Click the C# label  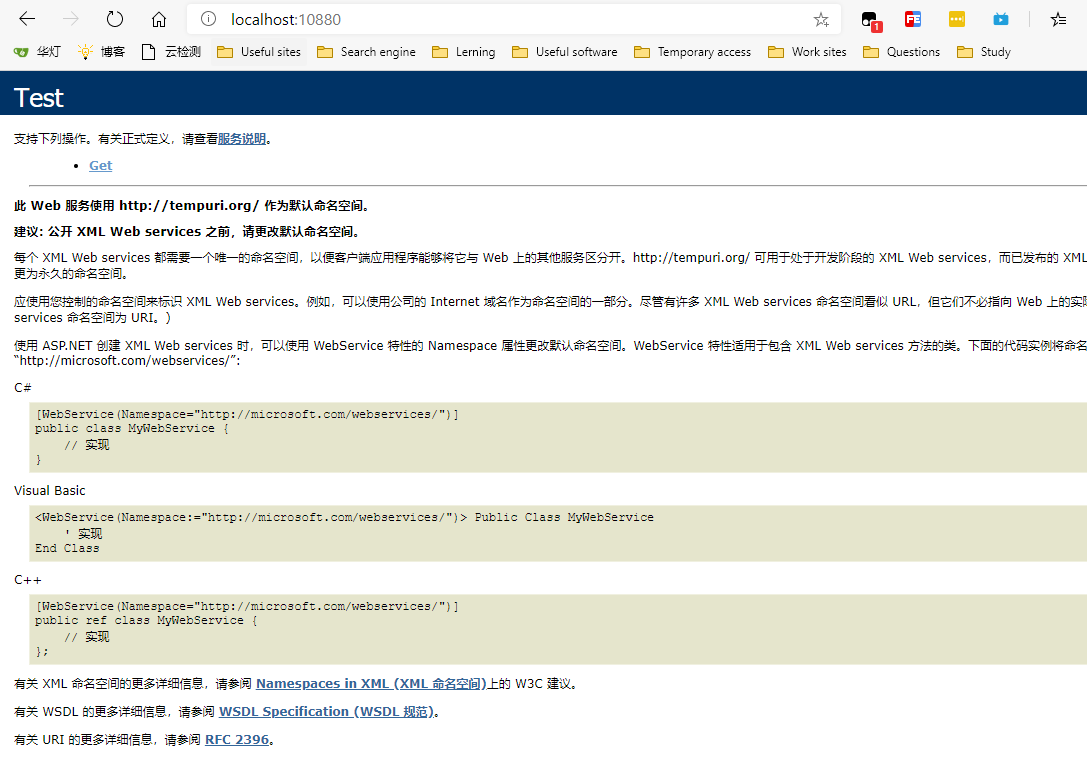tap(22, 387)
